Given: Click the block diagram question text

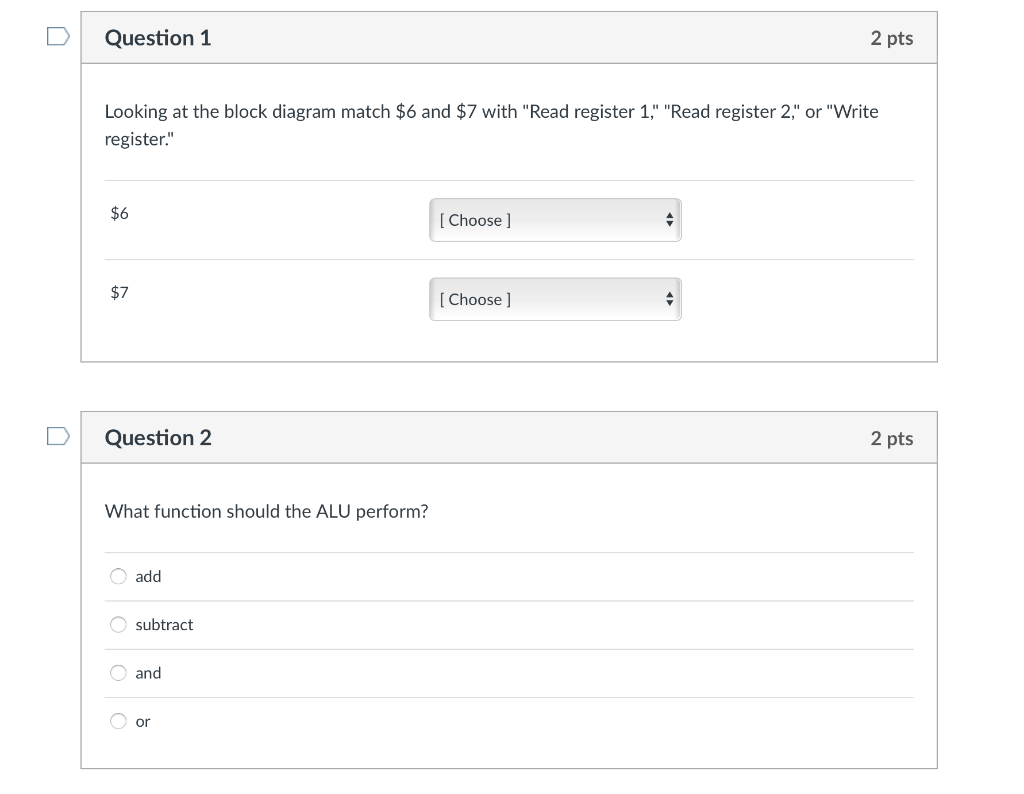Looking at the screenshot, I should 492,124.
